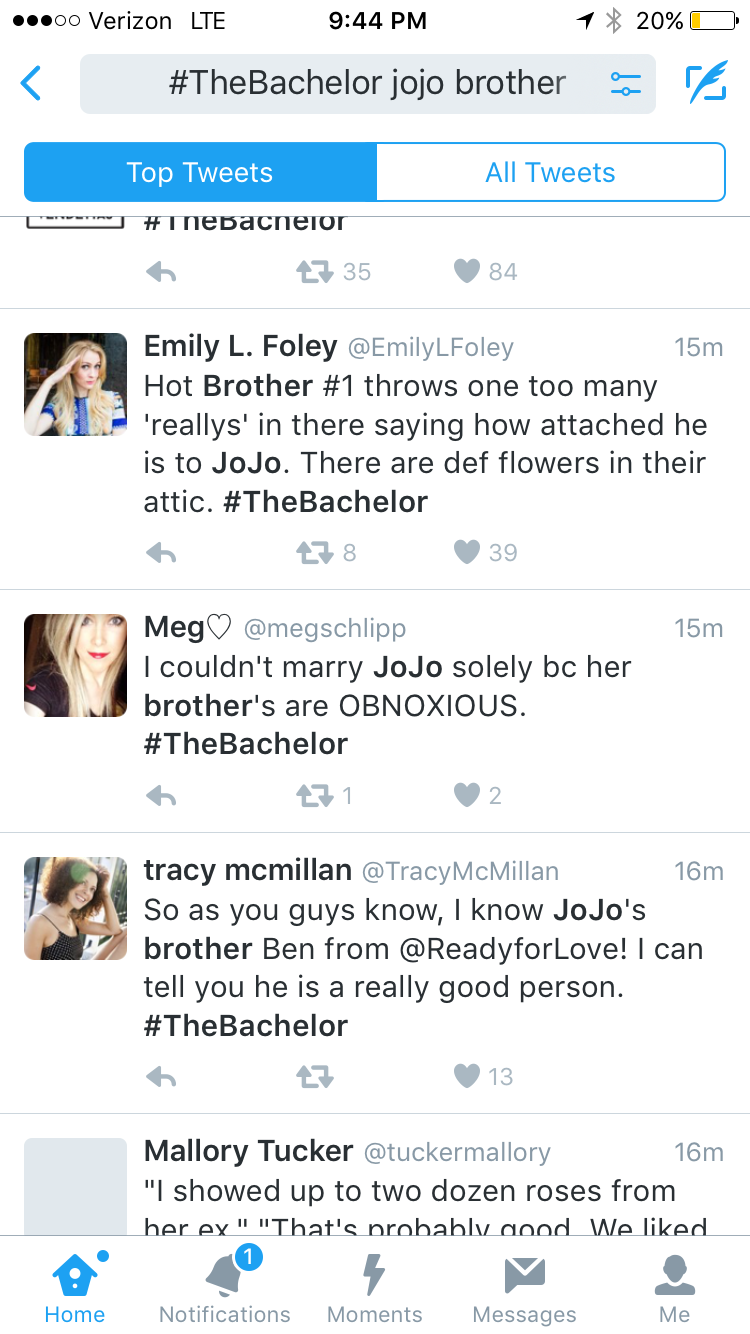The image size is (750, 1334).
Task: Switch to All Tweets view
Action: click(550, 173)
